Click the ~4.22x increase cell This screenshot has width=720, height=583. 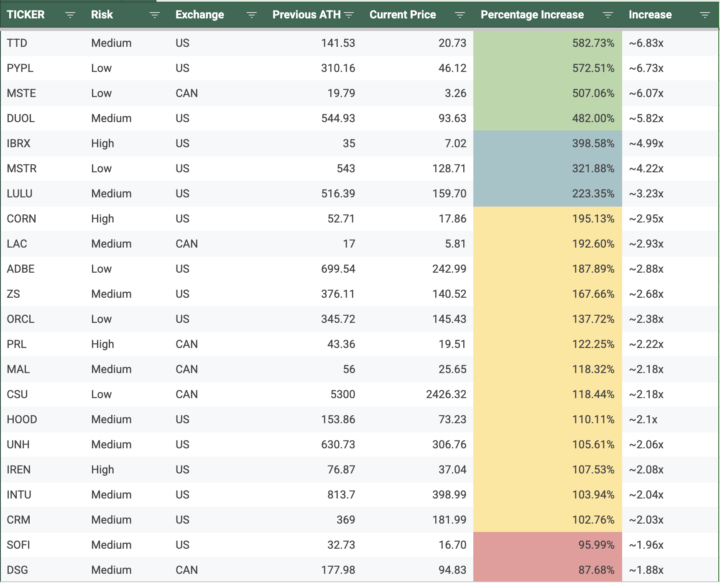671,168
